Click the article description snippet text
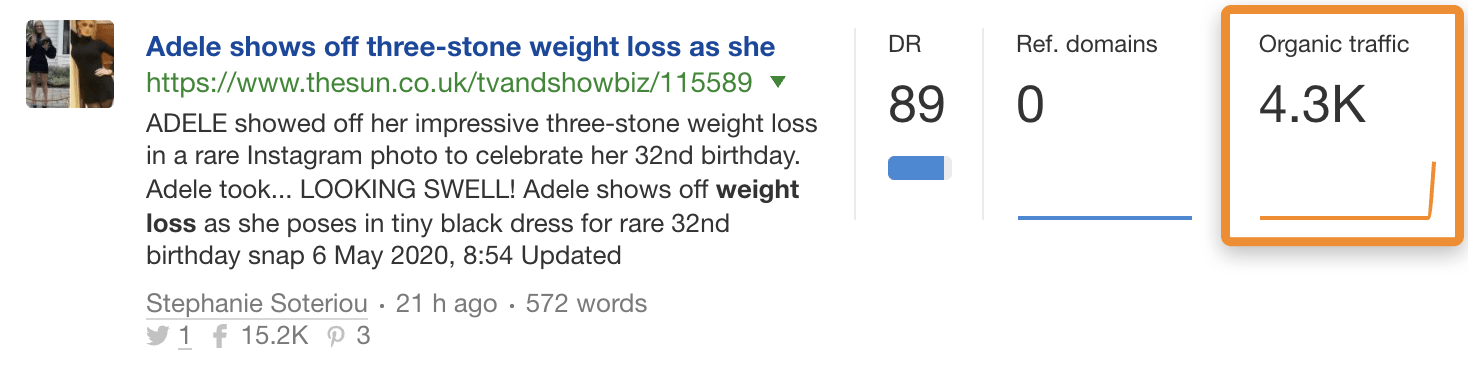The image size is (1468, 380). click(482, 190)
